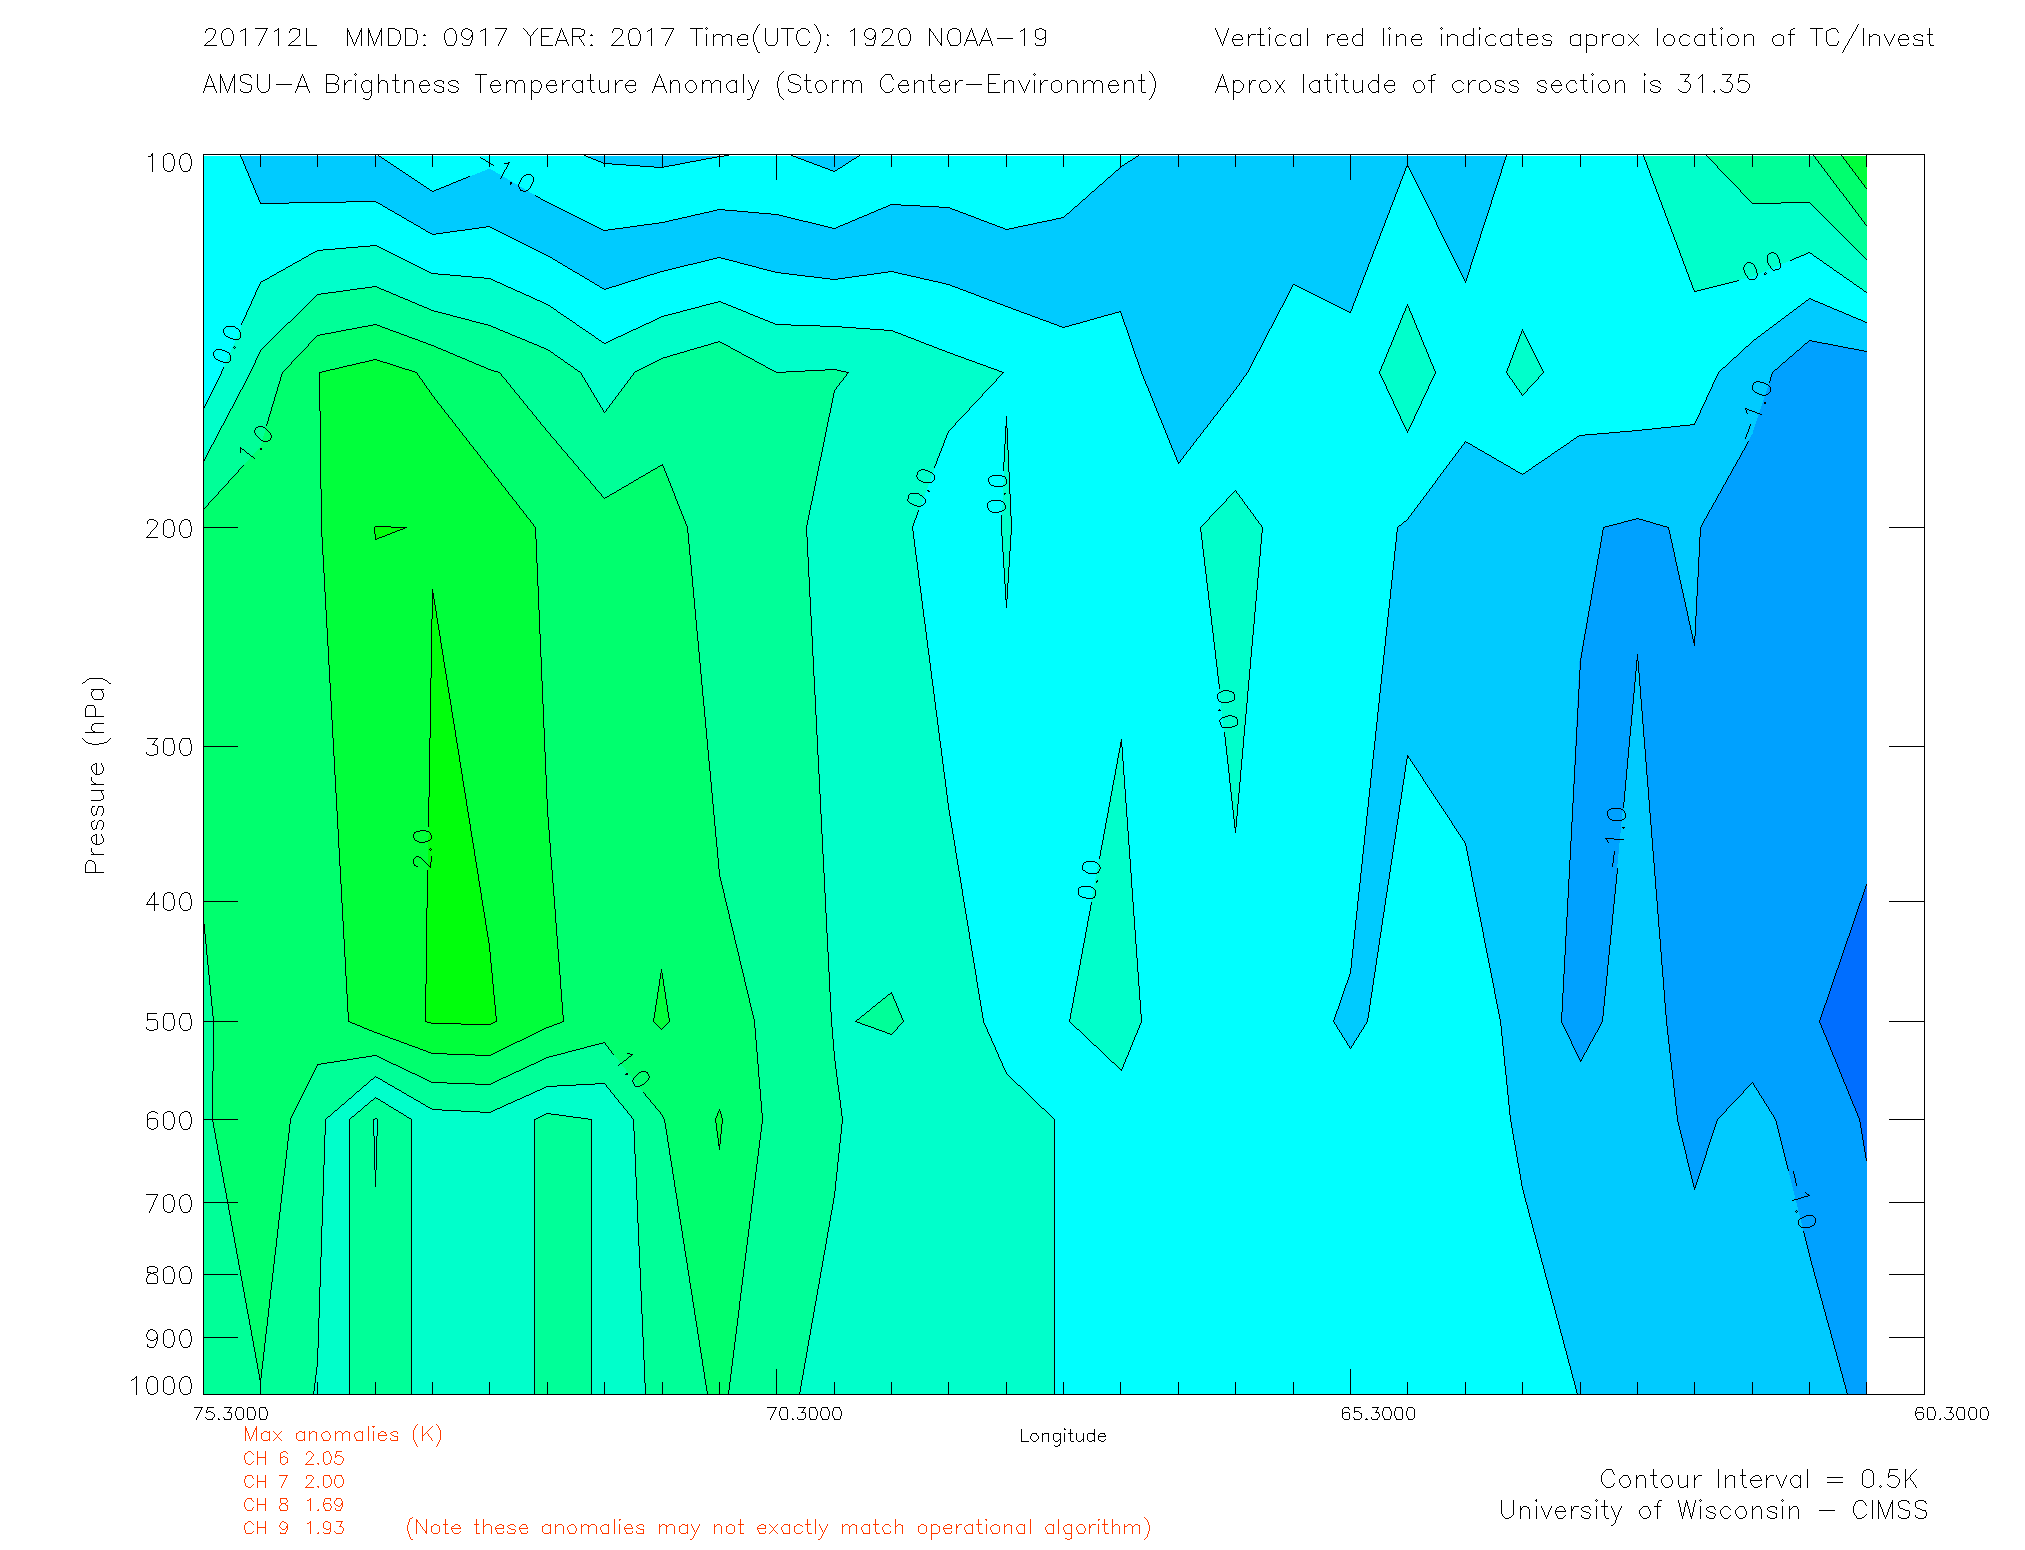Click the AMSU-A Brightness Temperature Anomaly title

point(679,84)
